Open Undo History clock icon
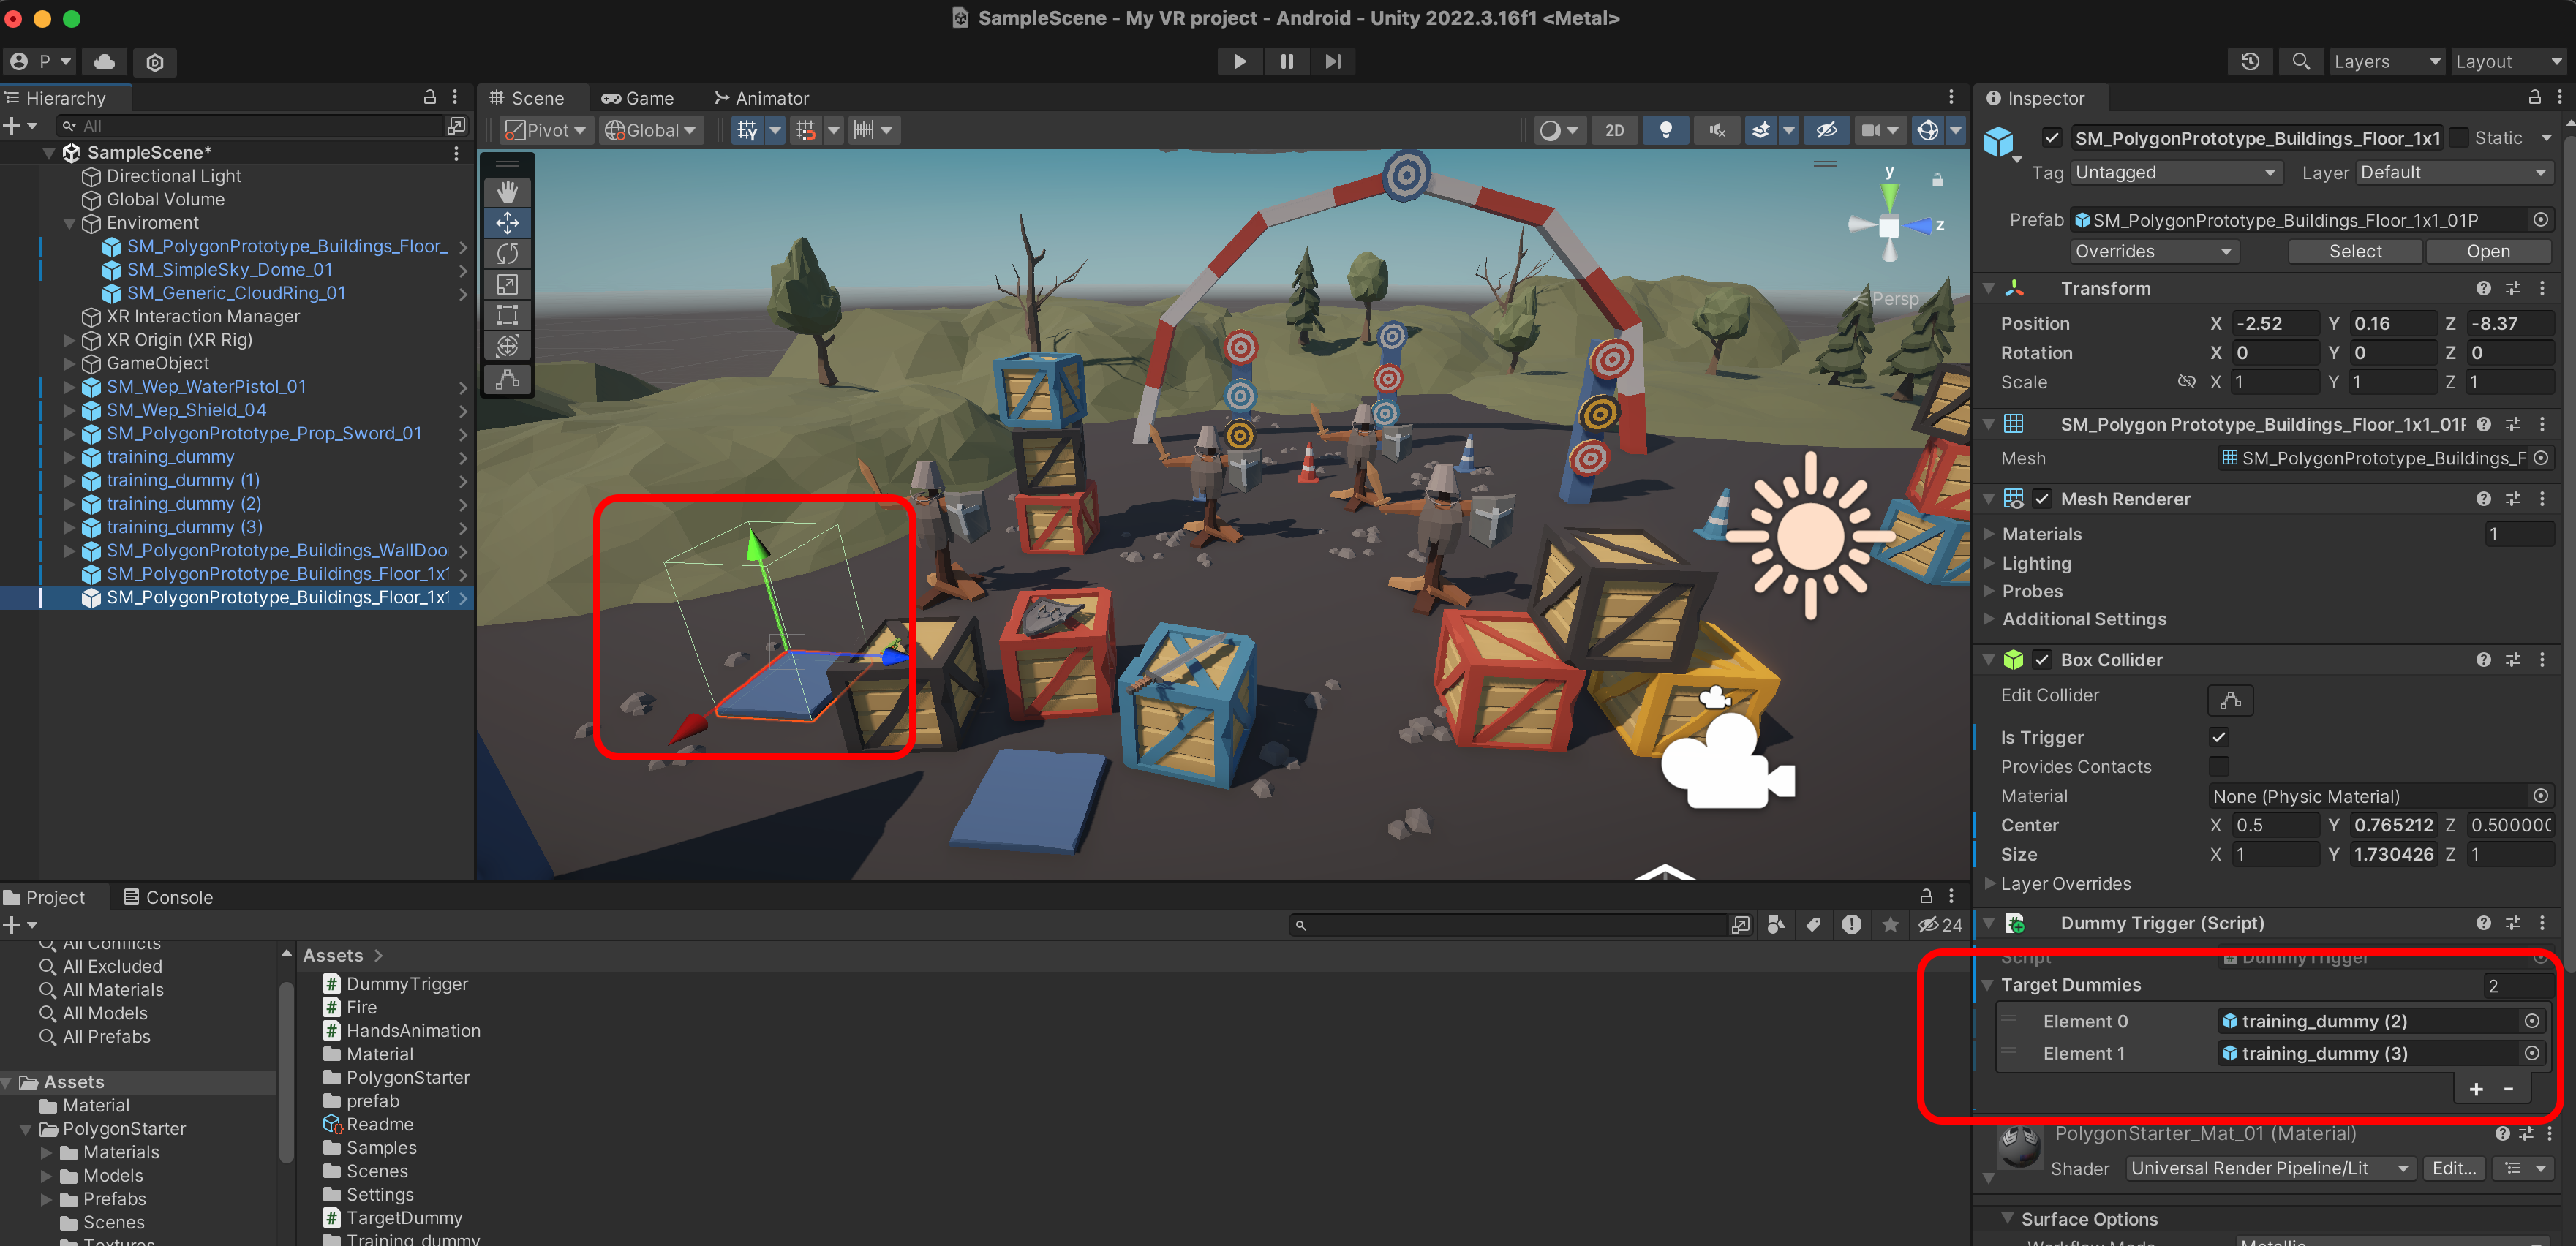The height and width of the screenshot is (1246, 2576). coord(2250,61)
